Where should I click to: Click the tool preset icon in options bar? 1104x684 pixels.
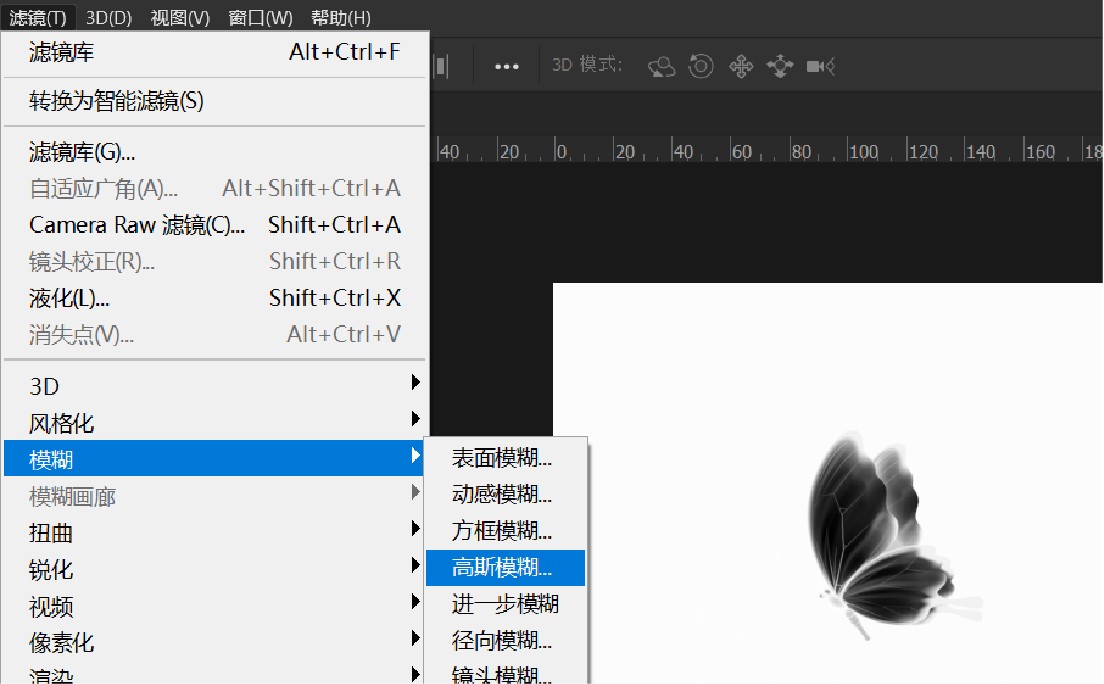pyautogui.click(x=440, y=66)
